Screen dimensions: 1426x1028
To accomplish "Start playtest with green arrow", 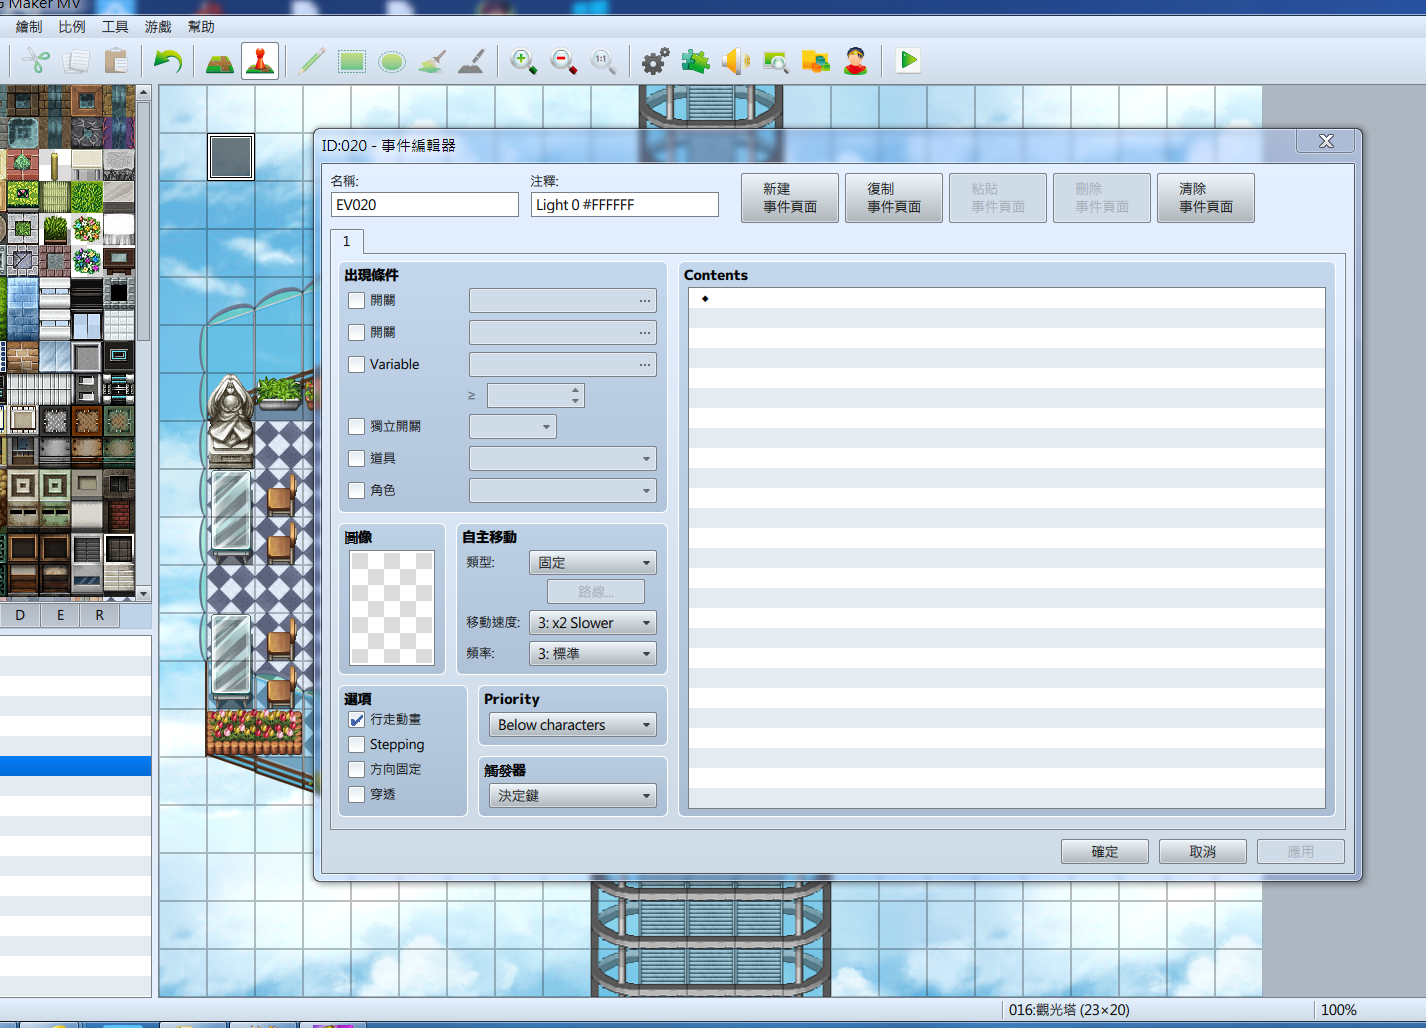I will coord(908,61).
